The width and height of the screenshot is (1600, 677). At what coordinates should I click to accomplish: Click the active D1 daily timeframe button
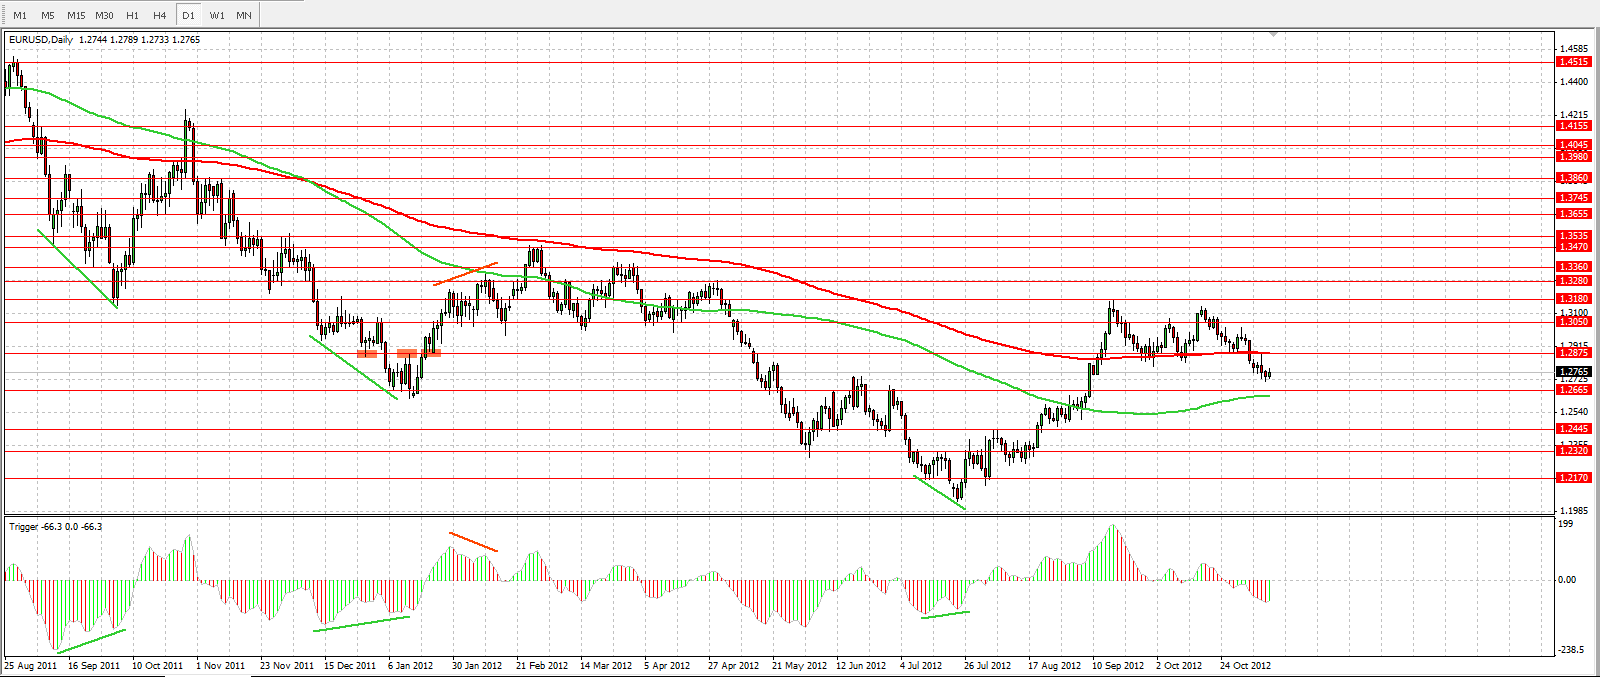[x=188, y=15]
